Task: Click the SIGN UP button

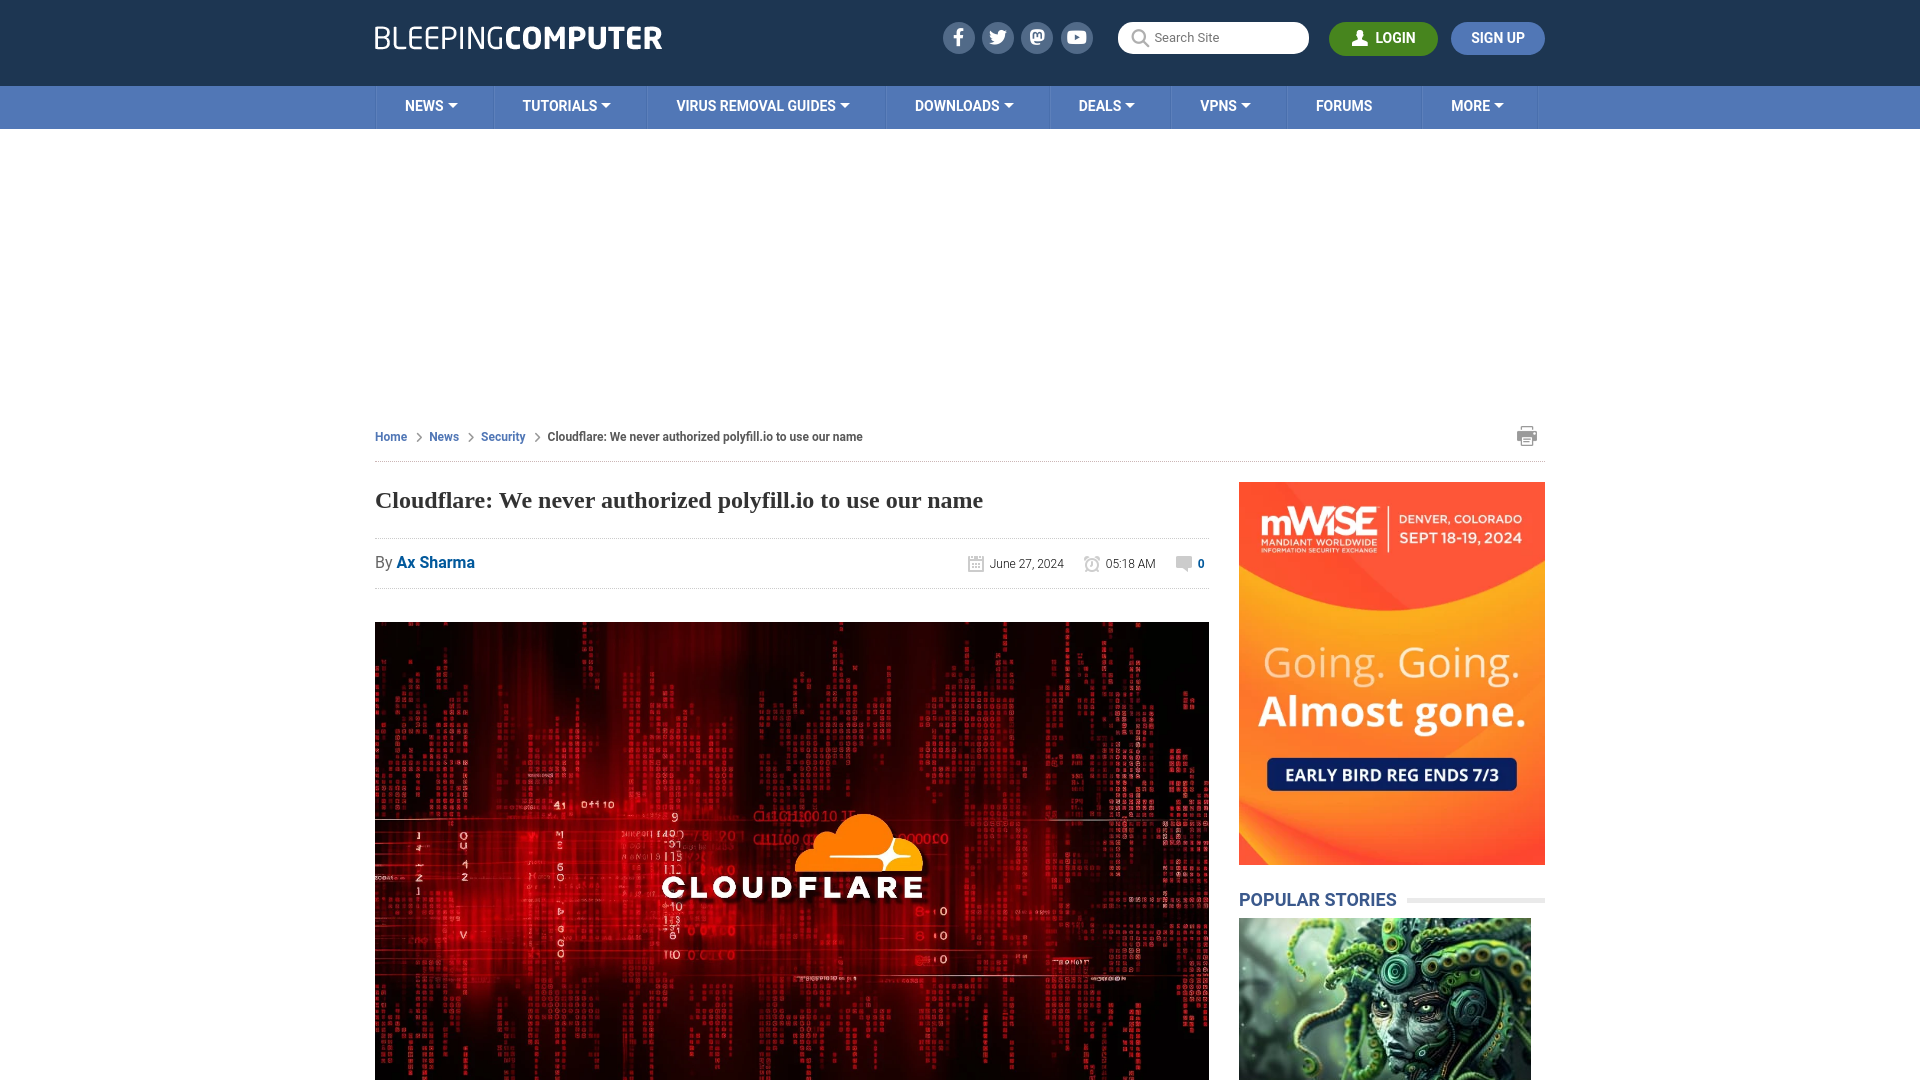Action: click(x=1497, y=37)
